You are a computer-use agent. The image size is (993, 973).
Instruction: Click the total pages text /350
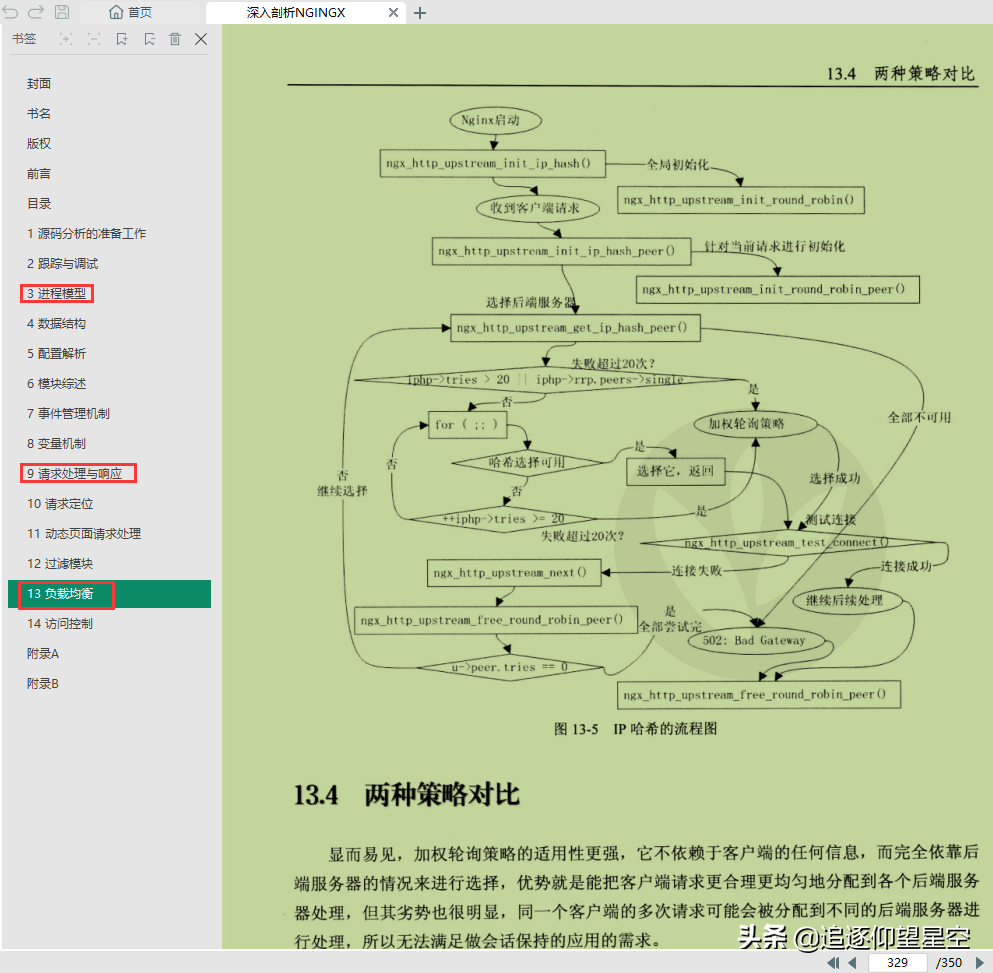point(949,963)
